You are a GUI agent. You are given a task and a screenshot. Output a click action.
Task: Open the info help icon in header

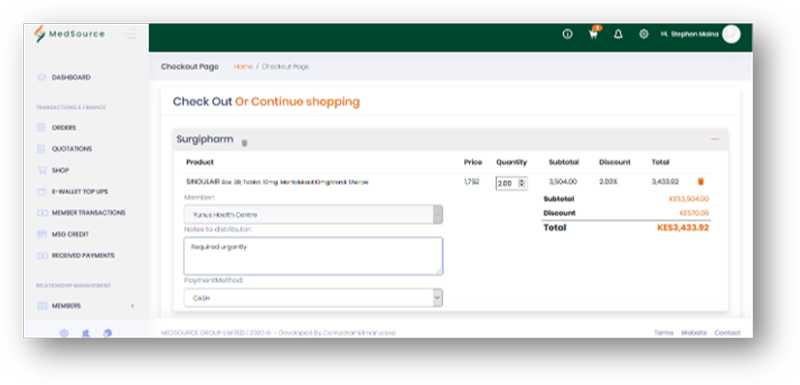tap(567, 34)
